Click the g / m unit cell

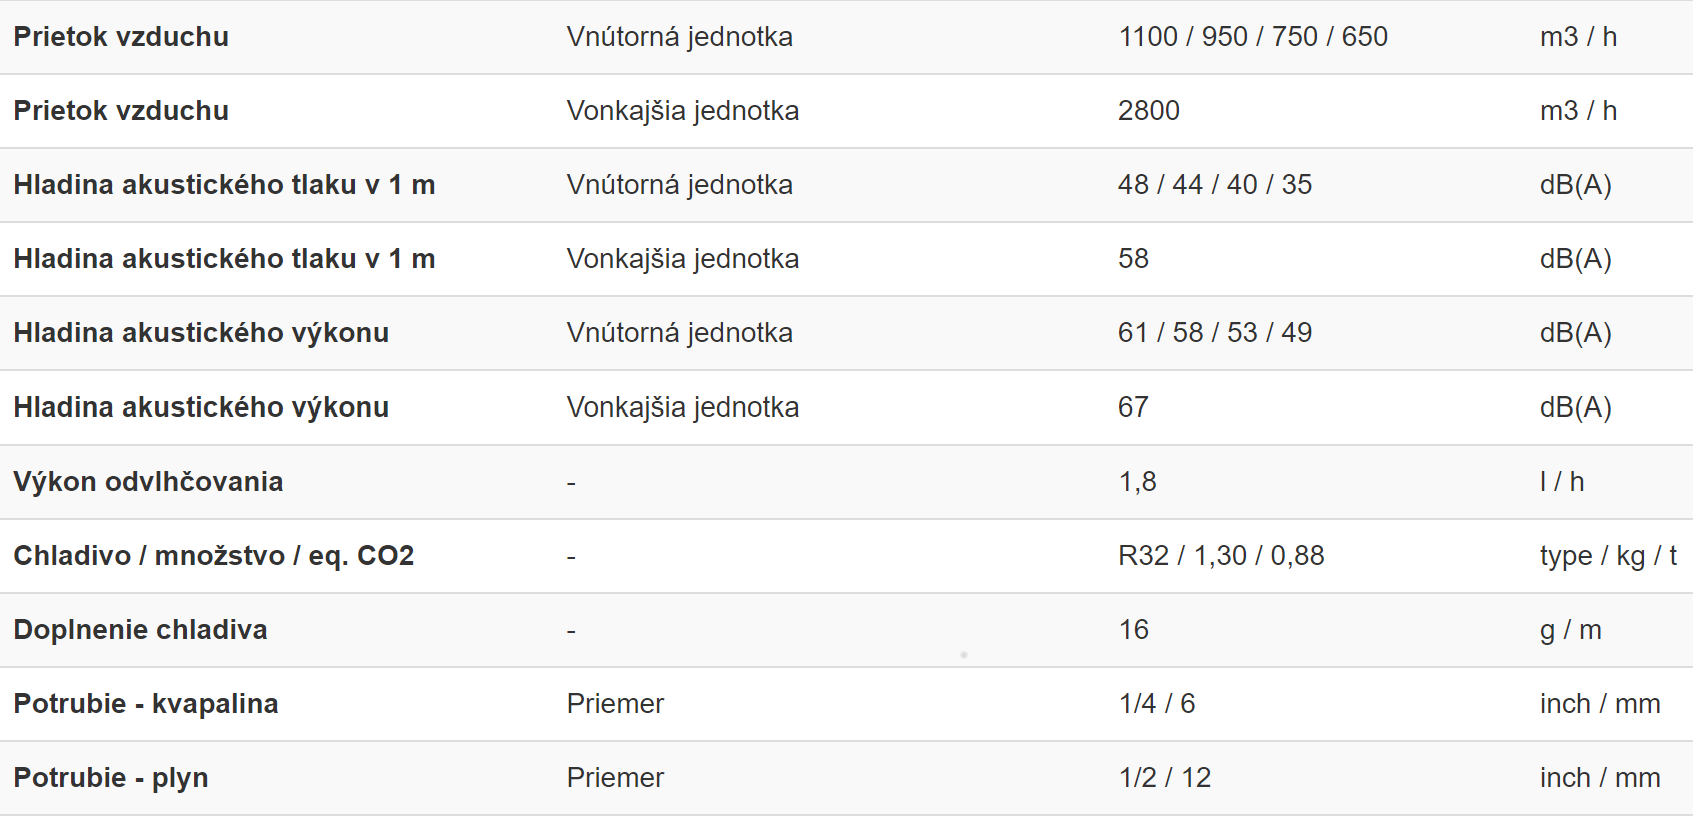[x=1571, y=630]
